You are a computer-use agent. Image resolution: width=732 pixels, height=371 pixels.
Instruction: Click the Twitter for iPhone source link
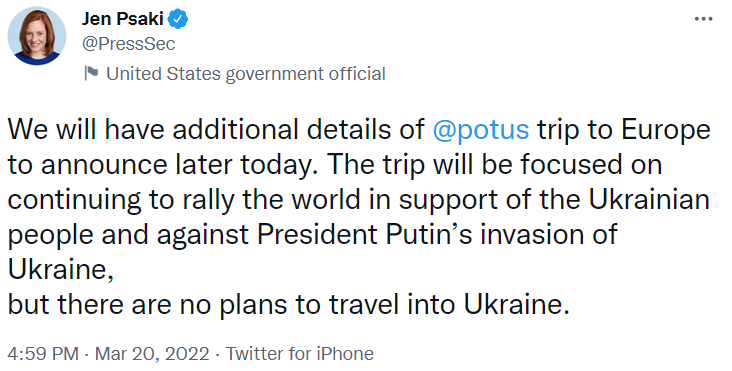(300, 354)
